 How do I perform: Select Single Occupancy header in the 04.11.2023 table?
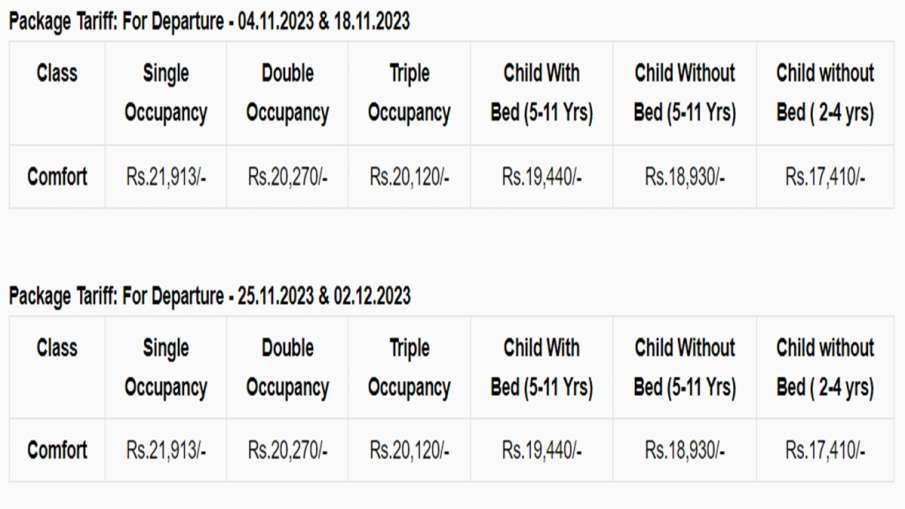165,93
